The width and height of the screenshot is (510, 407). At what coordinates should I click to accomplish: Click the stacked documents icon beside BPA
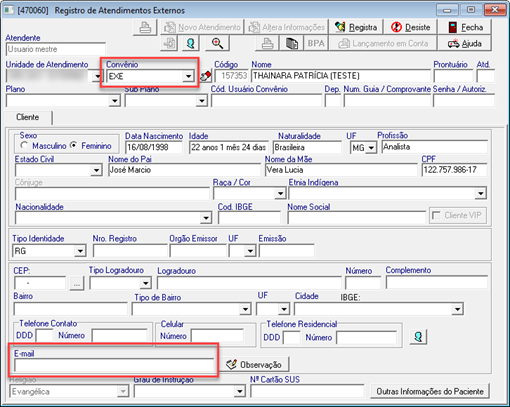coord(292,43)
